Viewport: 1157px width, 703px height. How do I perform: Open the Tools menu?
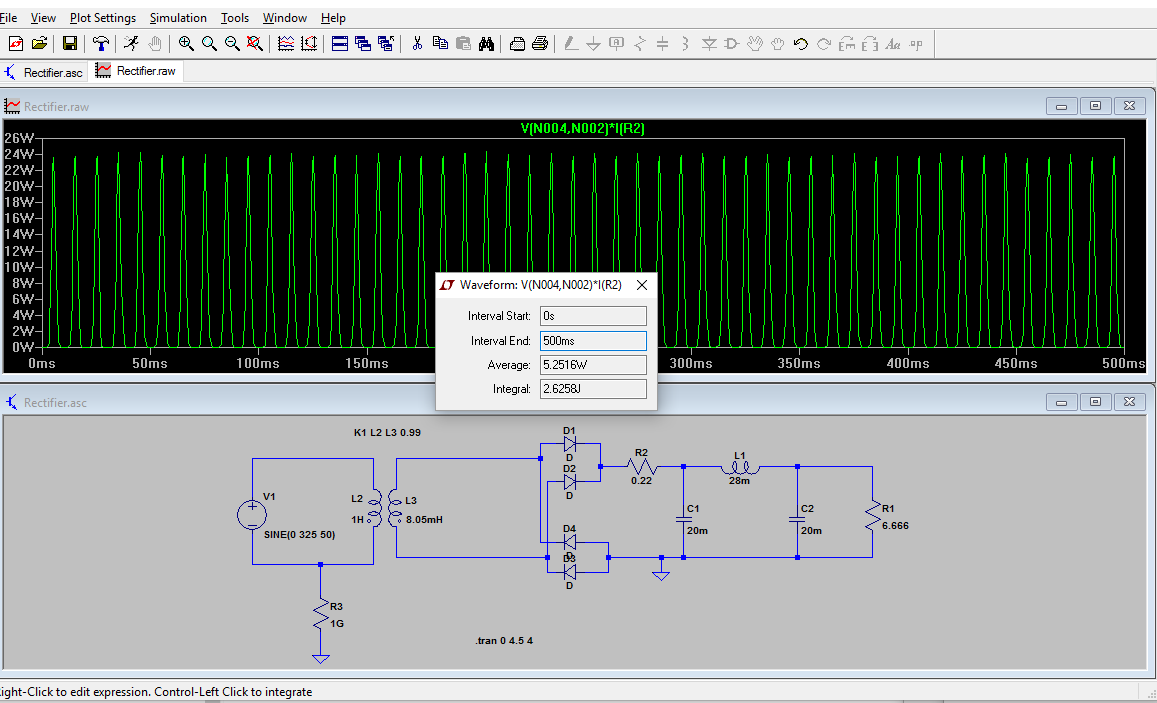coord(235,18)
